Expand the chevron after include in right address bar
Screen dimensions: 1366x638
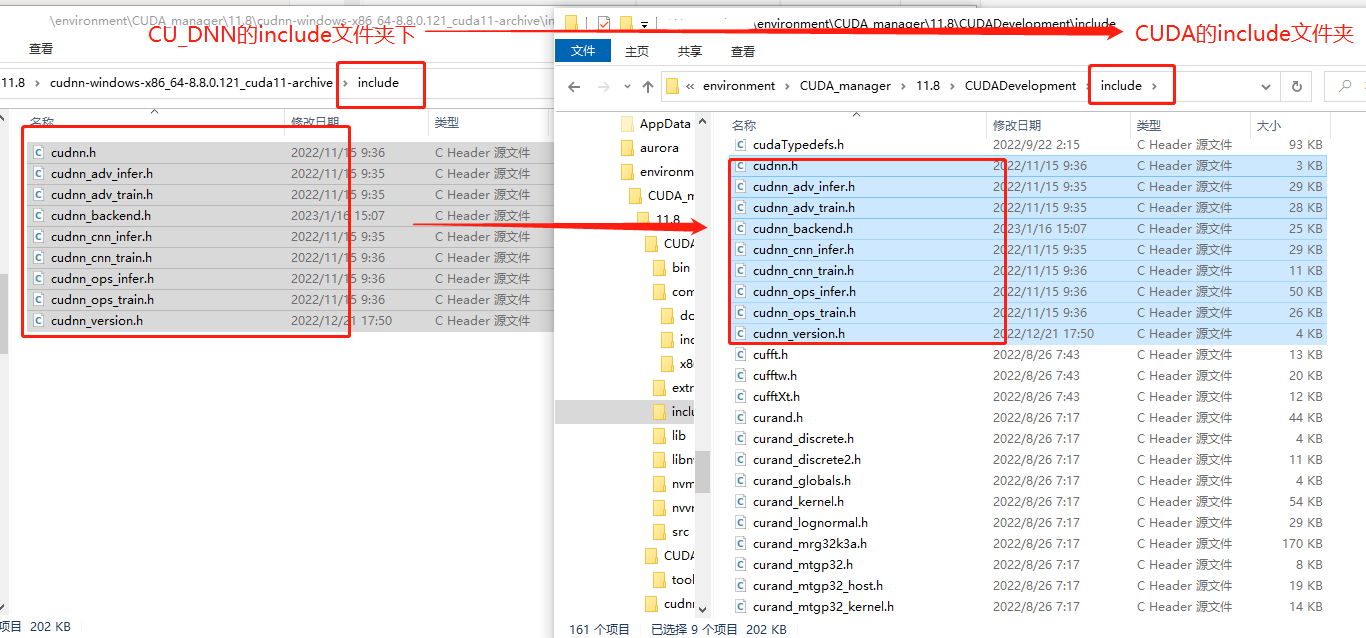pos(1155,86)
